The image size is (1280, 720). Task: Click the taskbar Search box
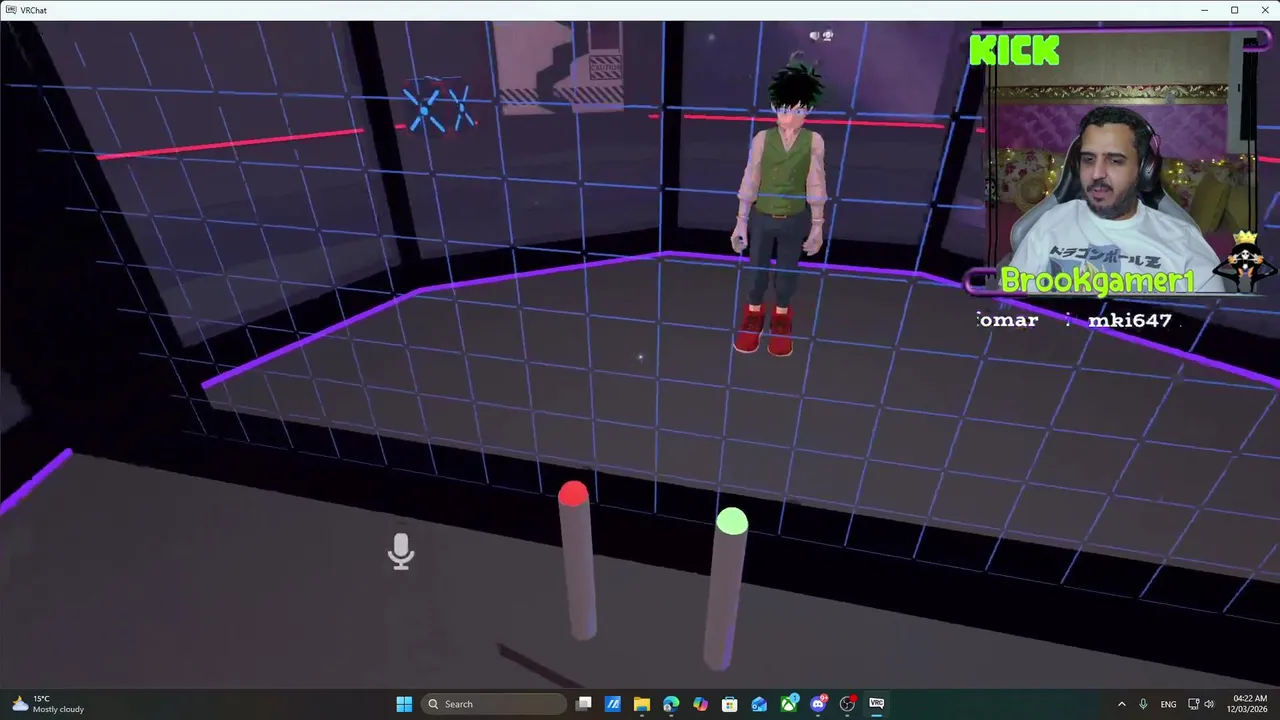pos(494,704)
